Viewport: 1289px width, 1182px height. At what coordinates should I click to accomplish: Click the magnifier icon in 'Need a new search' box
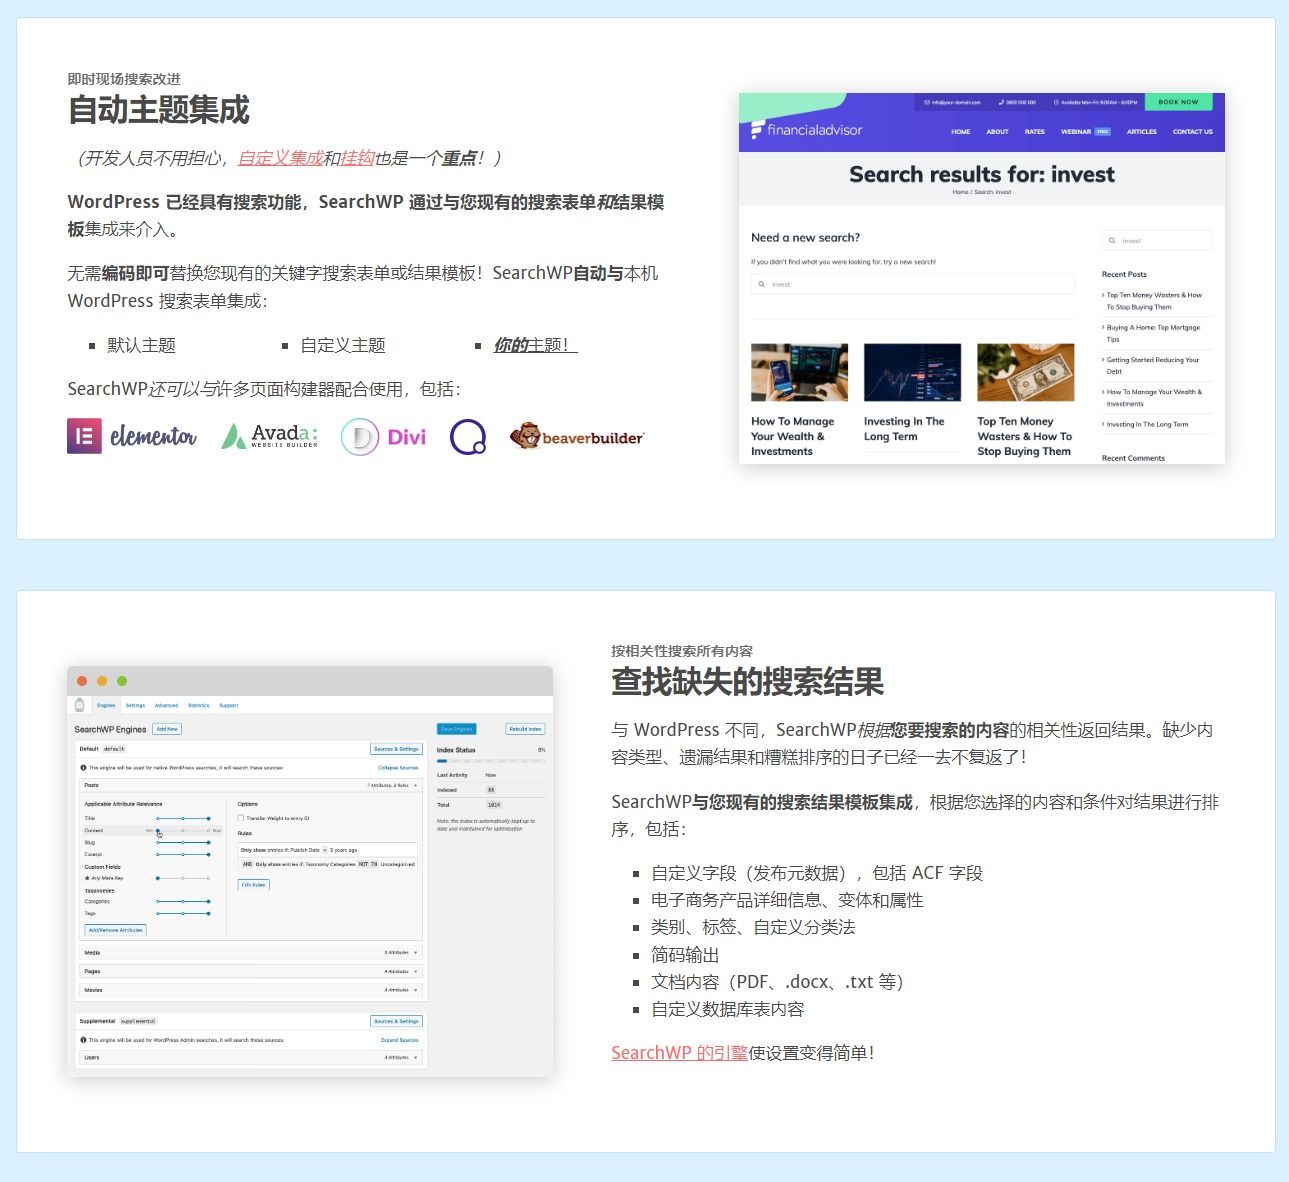762,284
